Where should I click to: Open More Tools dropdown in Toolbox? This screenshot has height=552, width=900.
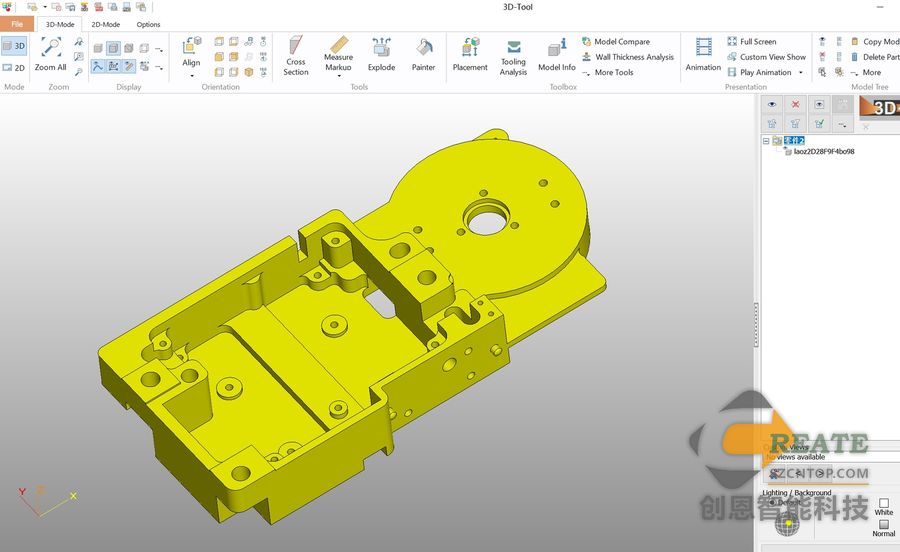click(x=607, y=72)
